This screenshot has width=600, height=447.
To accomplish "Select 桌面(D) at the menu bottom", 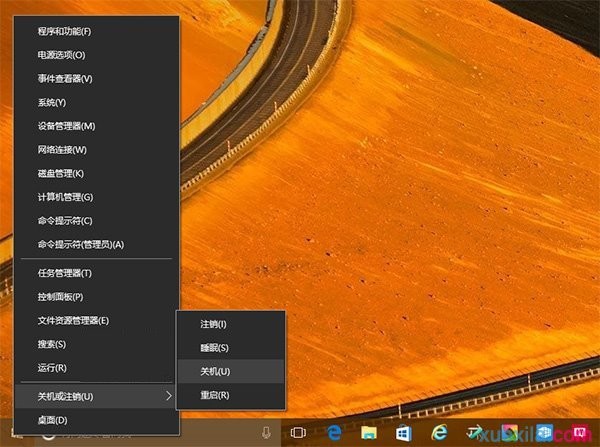I will tap(52, 419).
